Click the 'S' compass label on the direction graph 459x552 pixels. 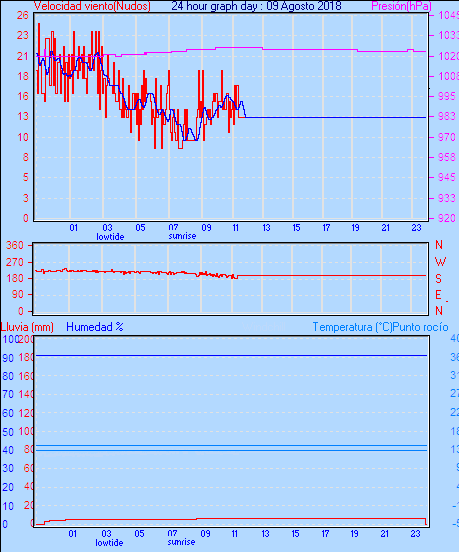[x=438, y=279]
